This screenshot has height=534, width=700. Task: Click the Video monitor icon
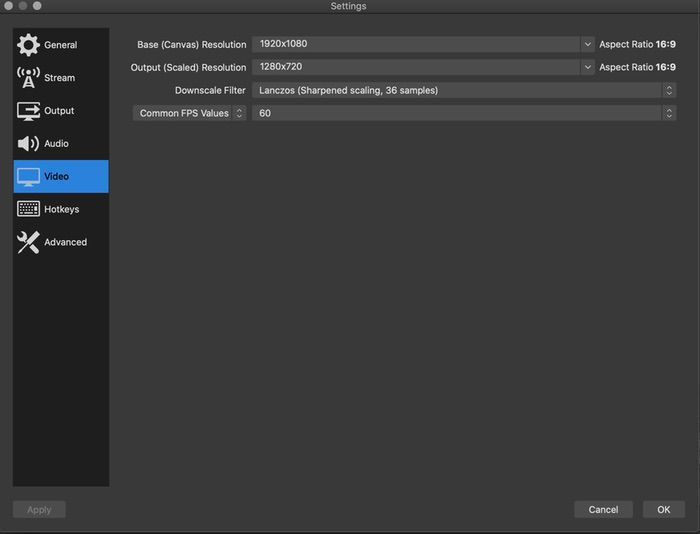[x=28, y=177]
